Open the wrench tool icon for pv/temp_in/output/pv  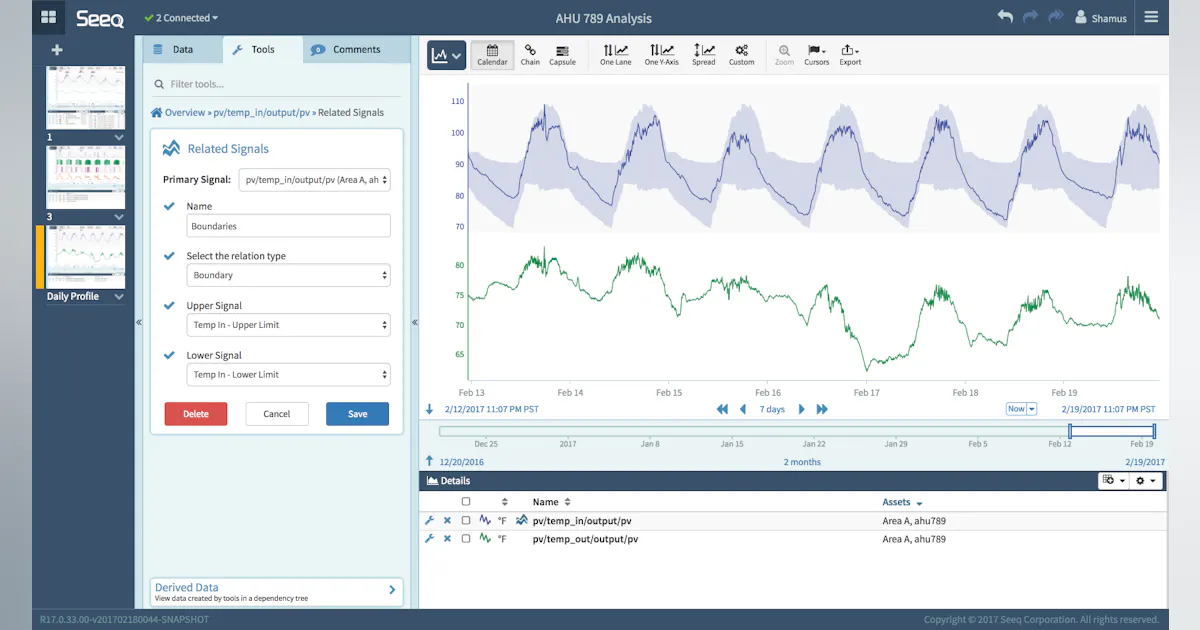coord(429,520)
